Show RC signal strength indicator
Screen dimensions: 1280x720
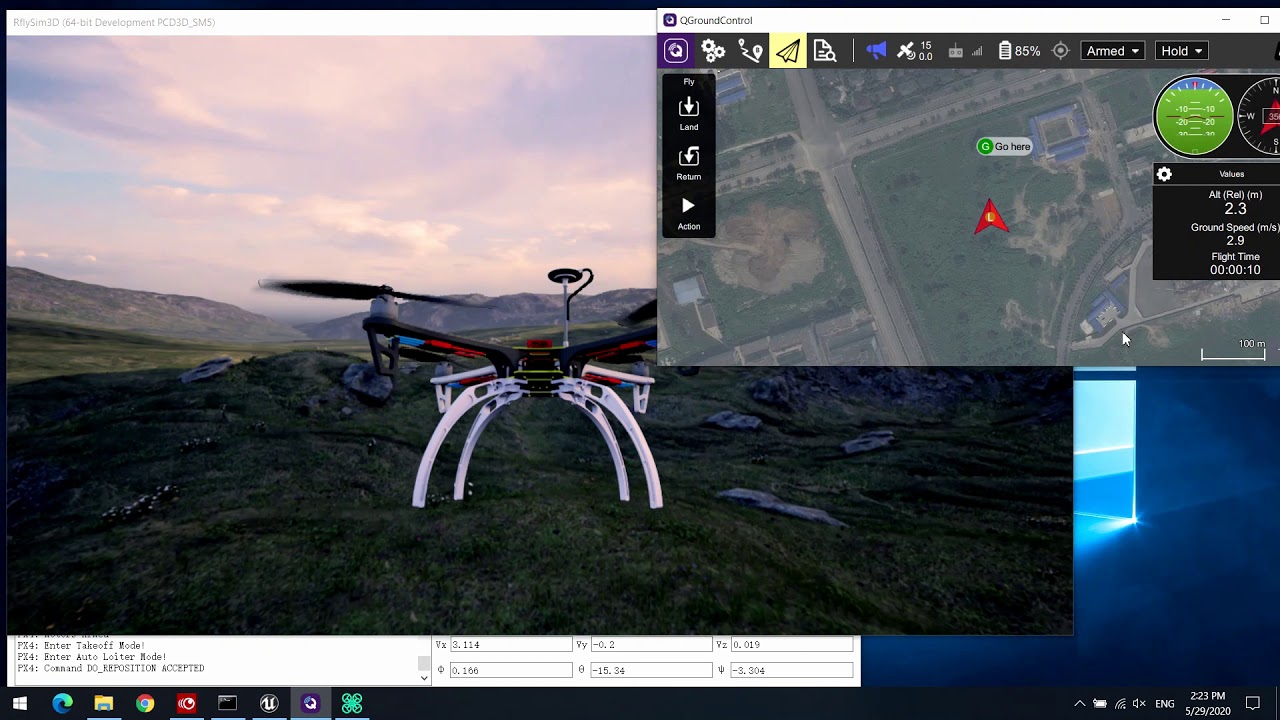click(965, 51)
